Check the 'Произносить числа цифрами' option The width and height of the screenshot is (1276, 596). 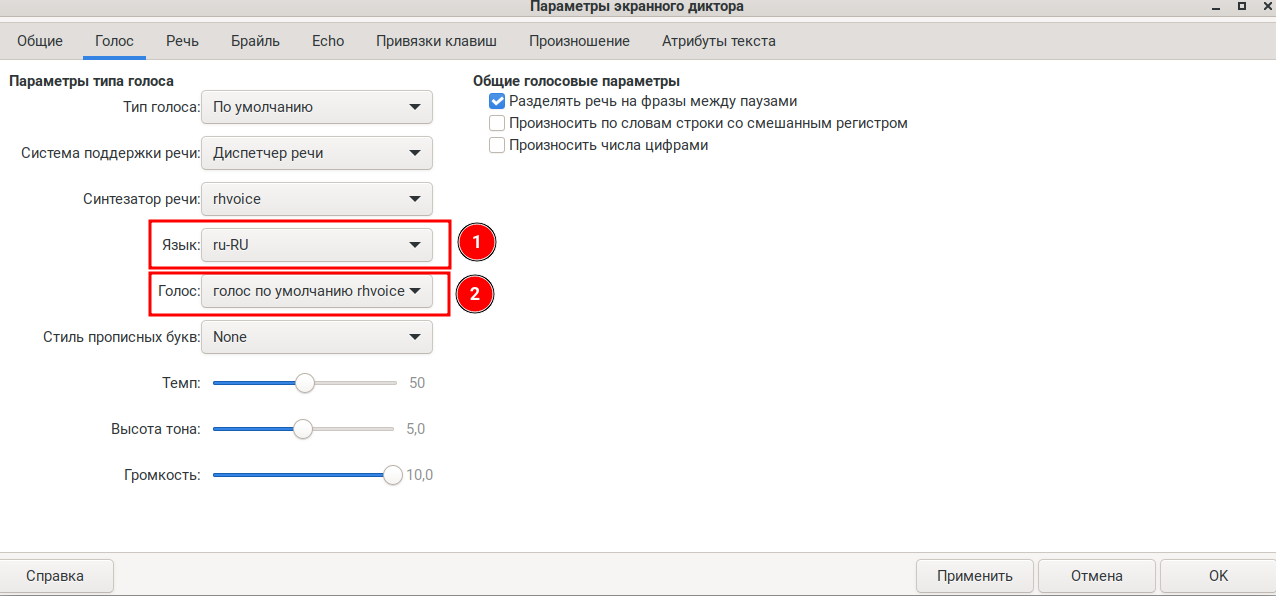[497, 145]
